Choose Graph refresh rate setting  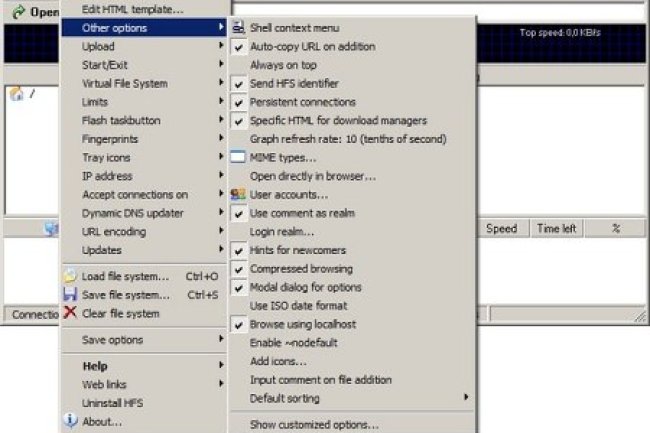pos(353,139)
